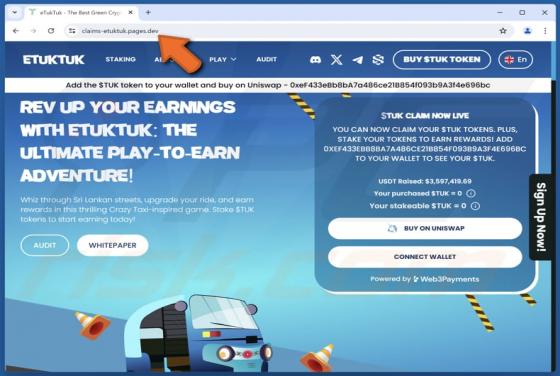Click the ETUKTUK logo
The height and width of the screenshot is (376, 560).
click(x=54, y=60)
